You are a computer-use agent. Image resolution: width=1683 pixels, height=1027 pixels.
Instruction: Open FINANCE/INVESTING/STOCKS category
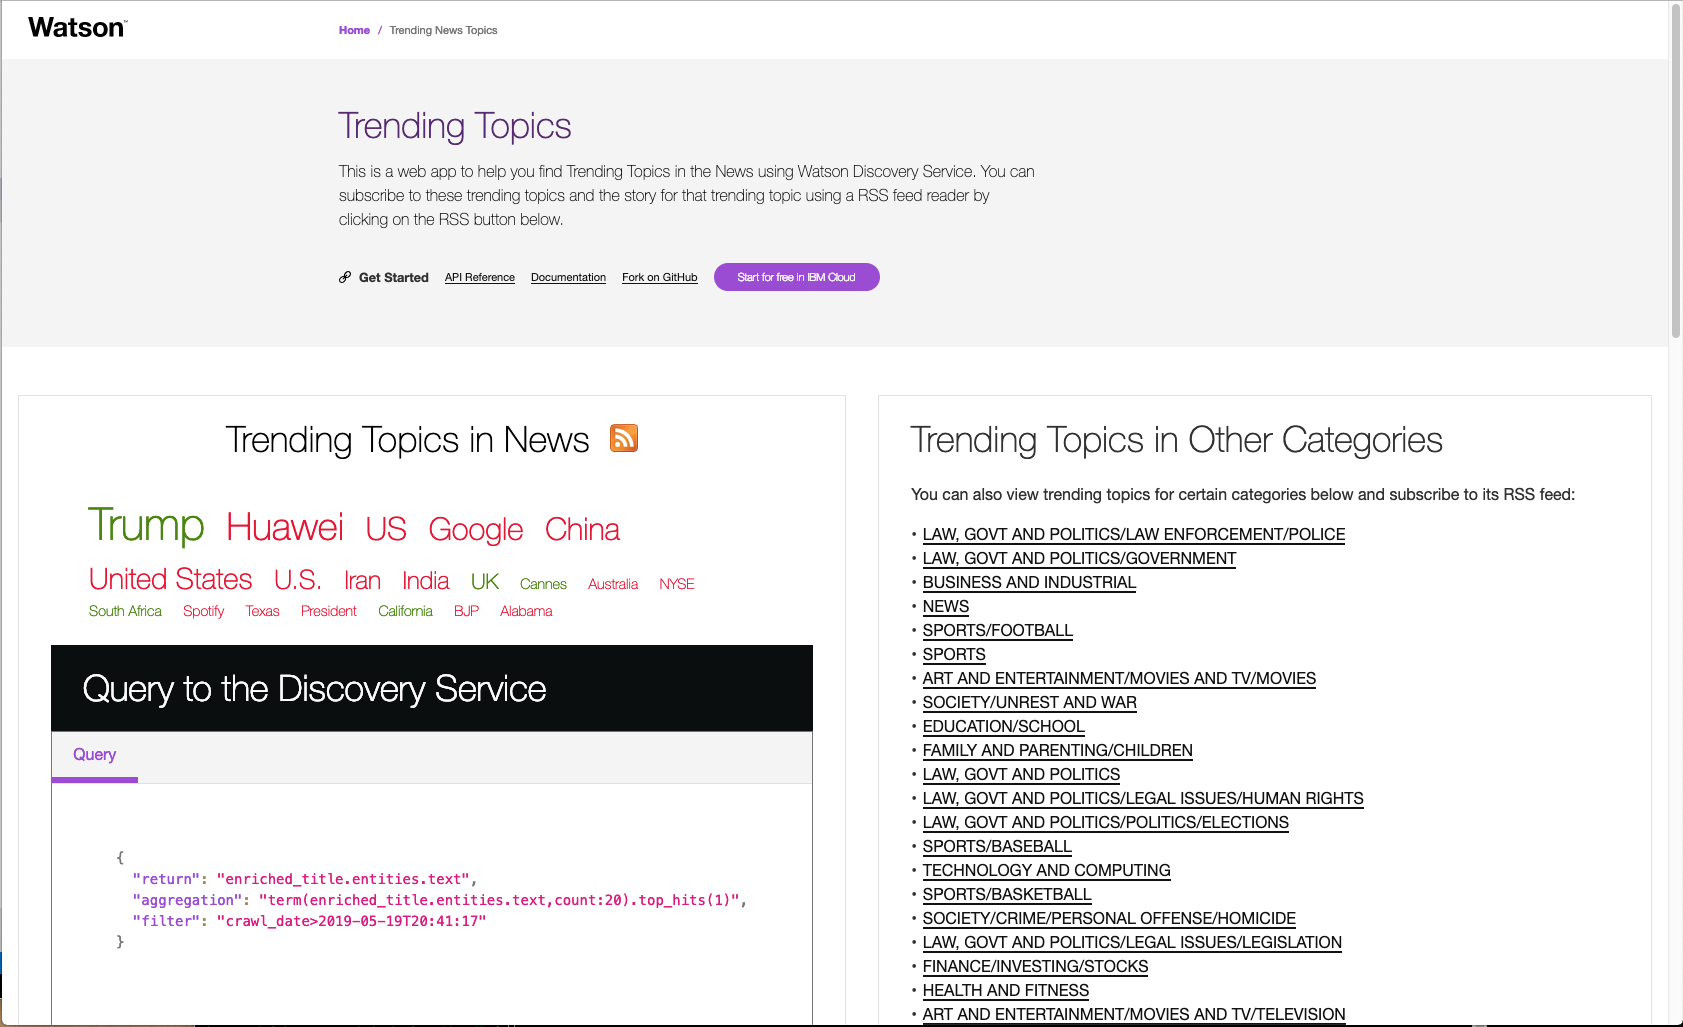click(1035, 967)
